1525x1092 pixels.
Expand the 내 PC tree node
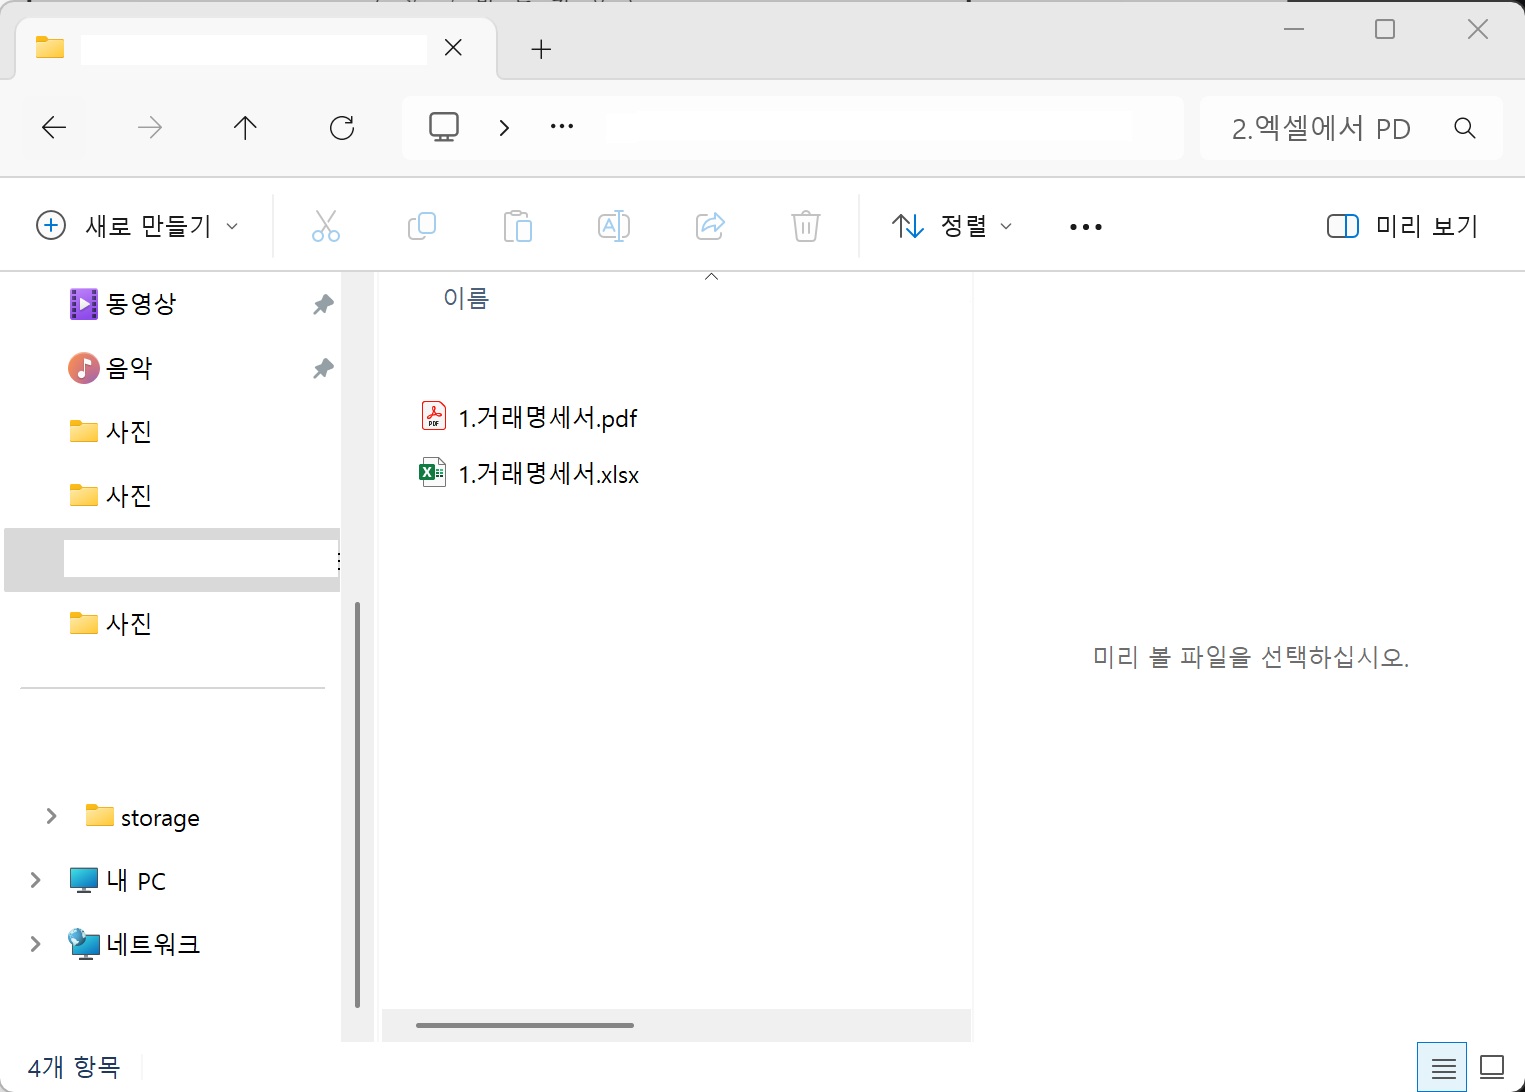[36, 880]
